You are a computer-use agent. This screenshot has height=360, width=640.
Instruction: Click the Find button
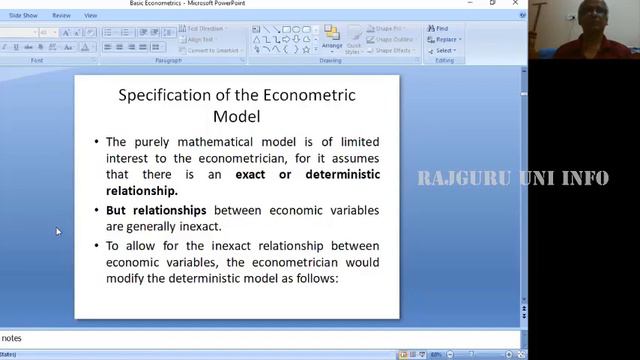[x=438, y=29]
